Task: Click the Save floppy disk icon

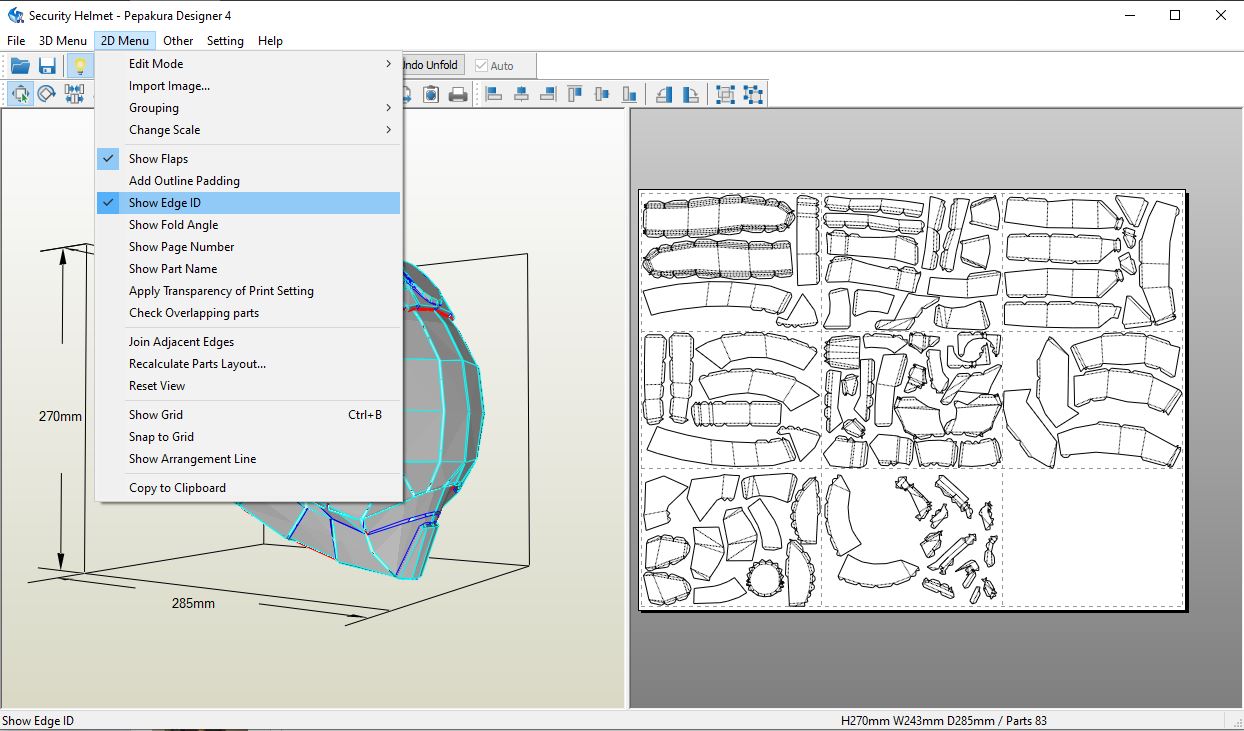Action: 47,66
